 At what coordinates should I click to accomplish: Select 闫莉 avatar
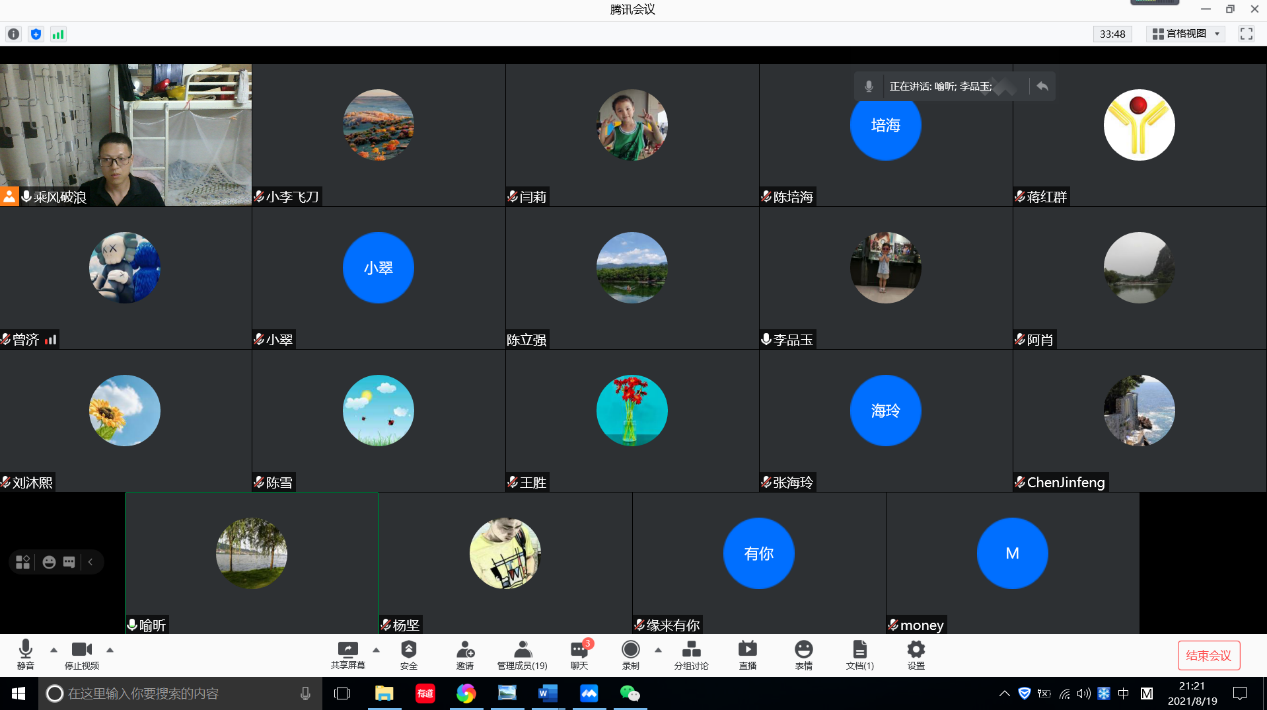click(632, 125)
